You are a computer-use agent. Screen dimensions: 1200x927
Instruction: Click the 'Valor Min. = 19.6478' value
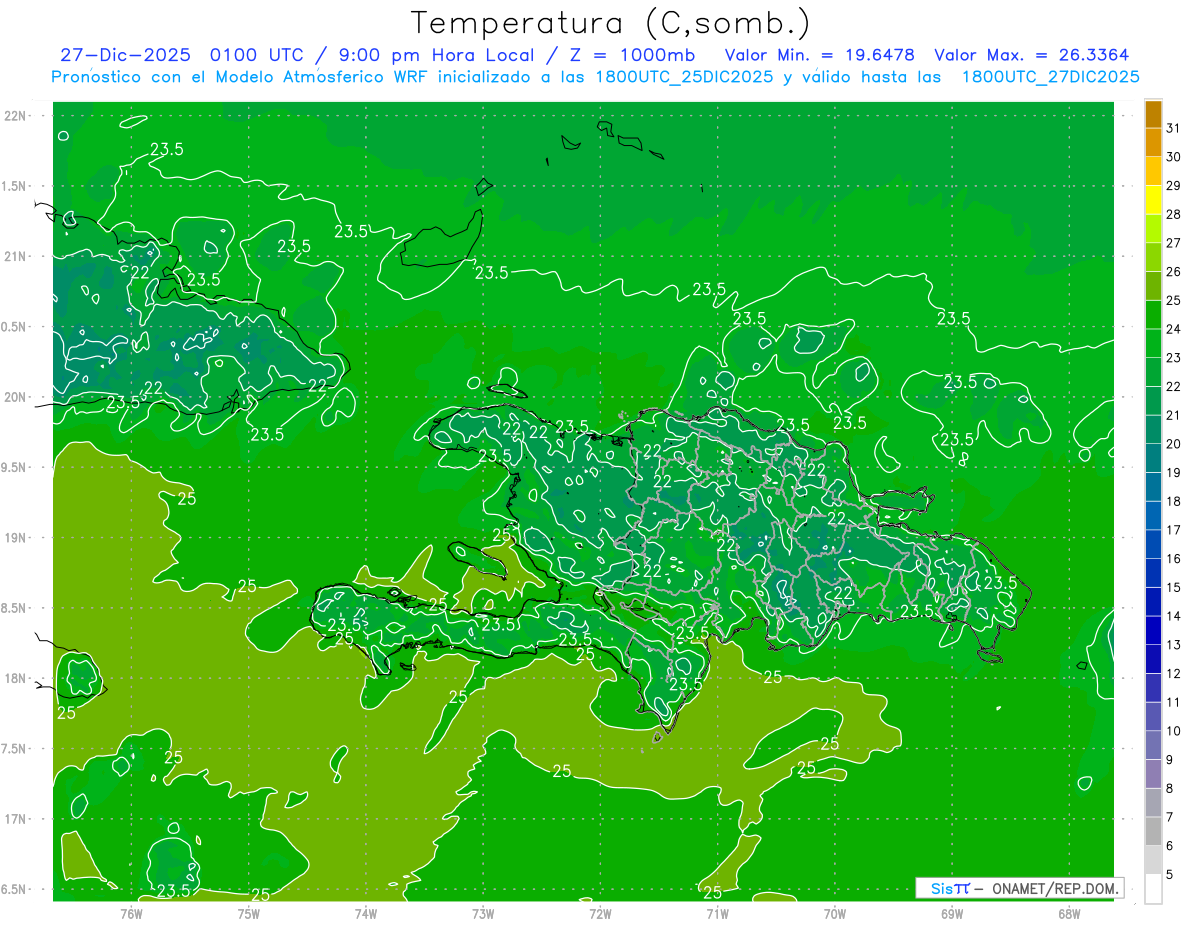[820, 55]
